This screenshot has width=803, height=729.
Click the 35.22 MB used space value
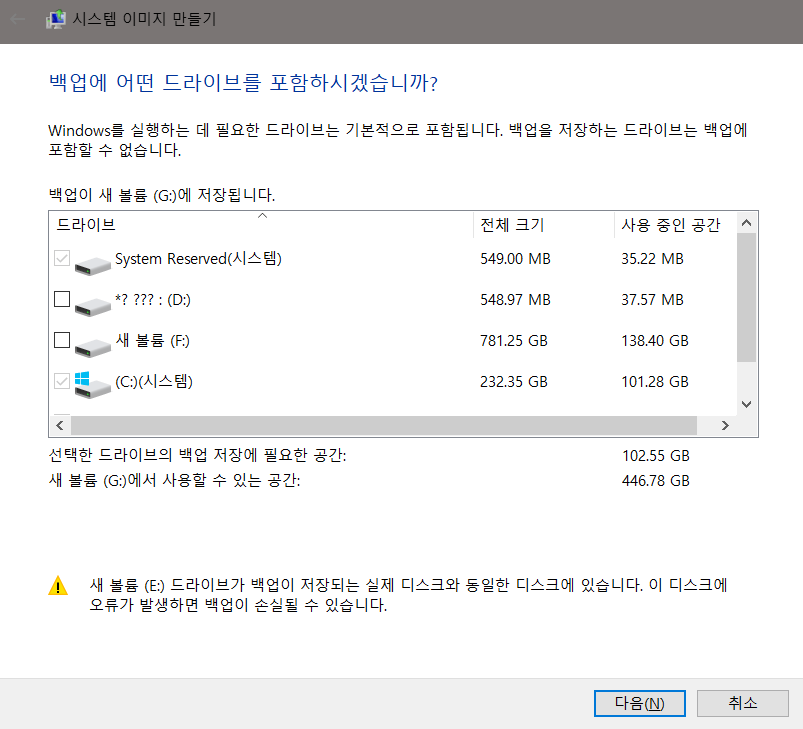(x=652, y=259)
